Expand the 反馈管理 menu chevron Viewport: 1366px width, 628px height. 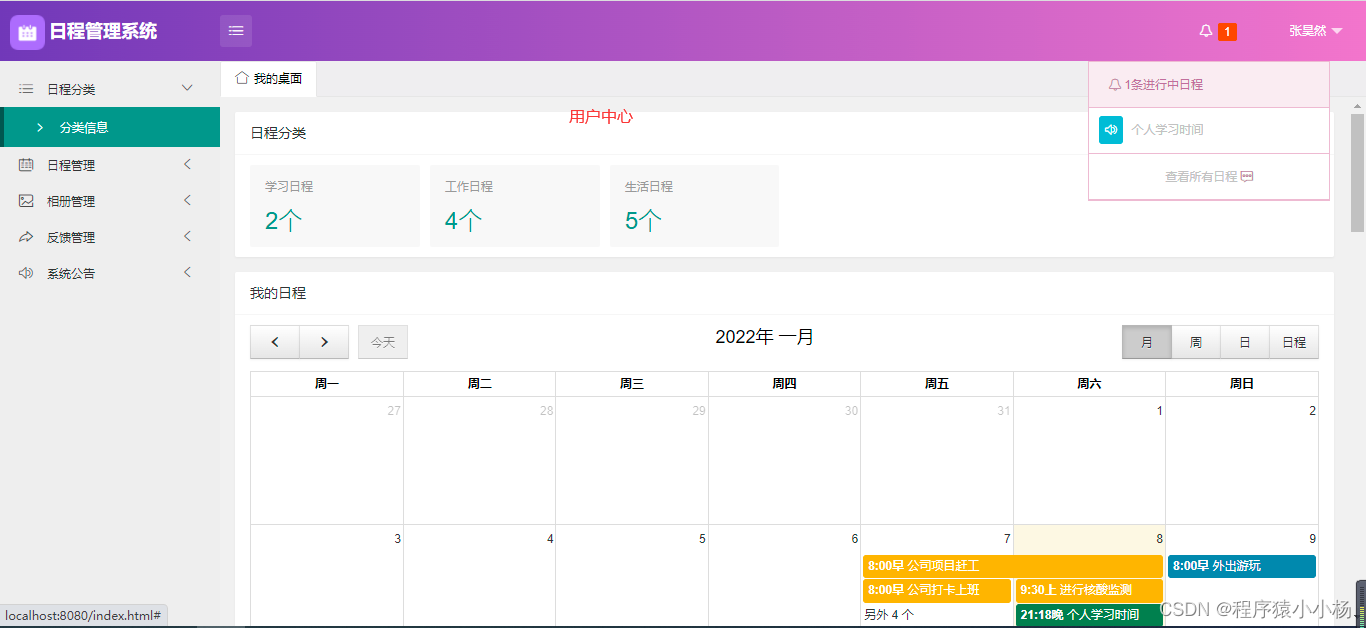(x=187, y=236)
